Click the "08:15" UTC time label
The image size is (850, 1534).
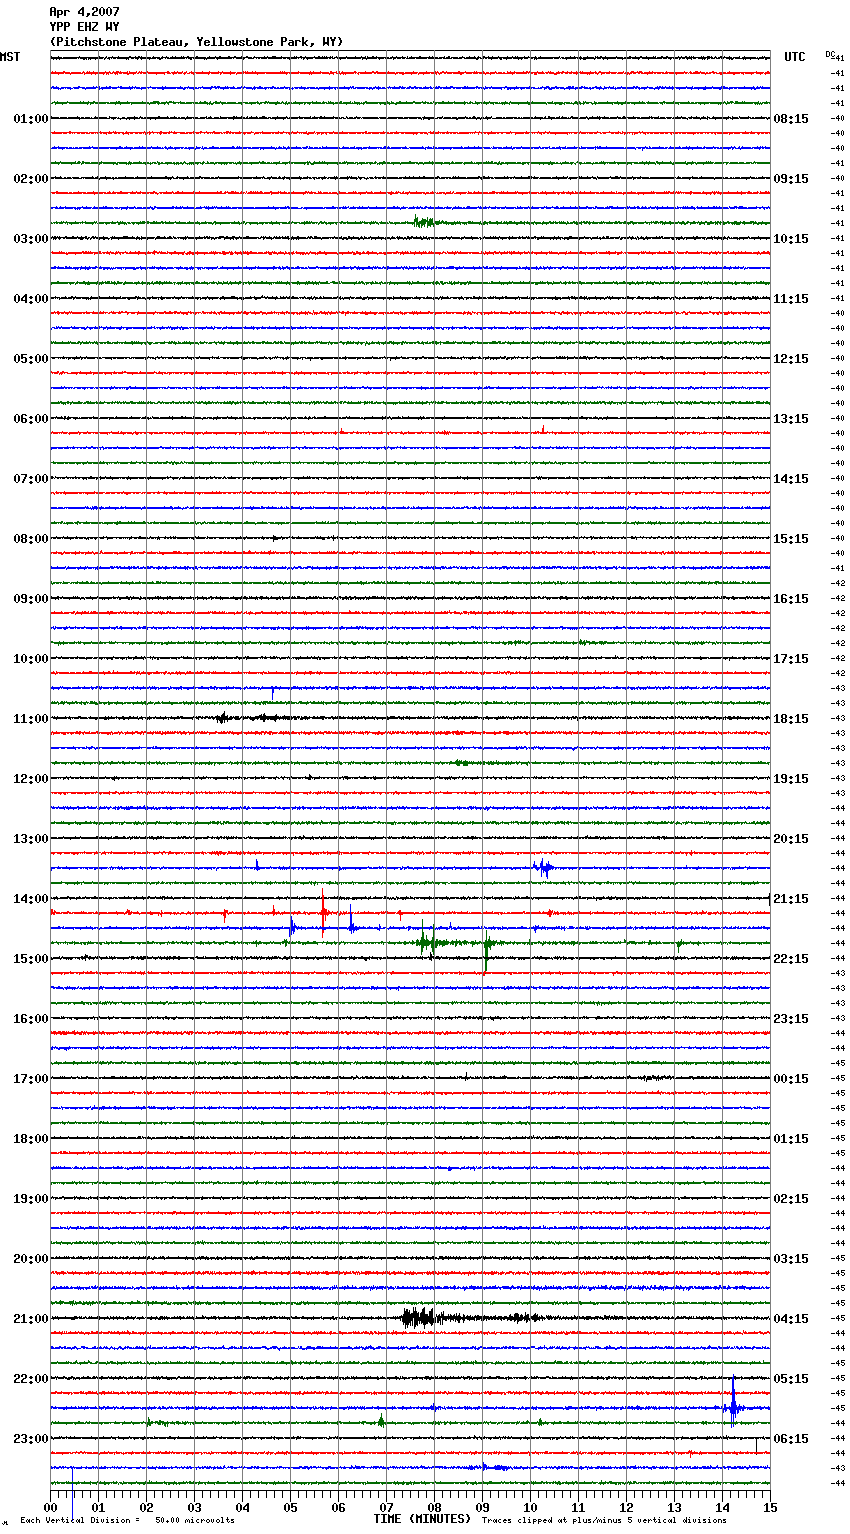tap(791, 119)
